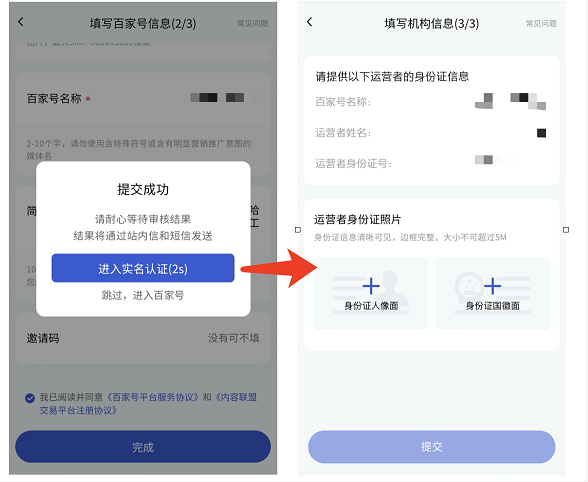The image size is (588, 482).
Task: Click 运营者身份证号 field value
Action: tap(497, 160)
